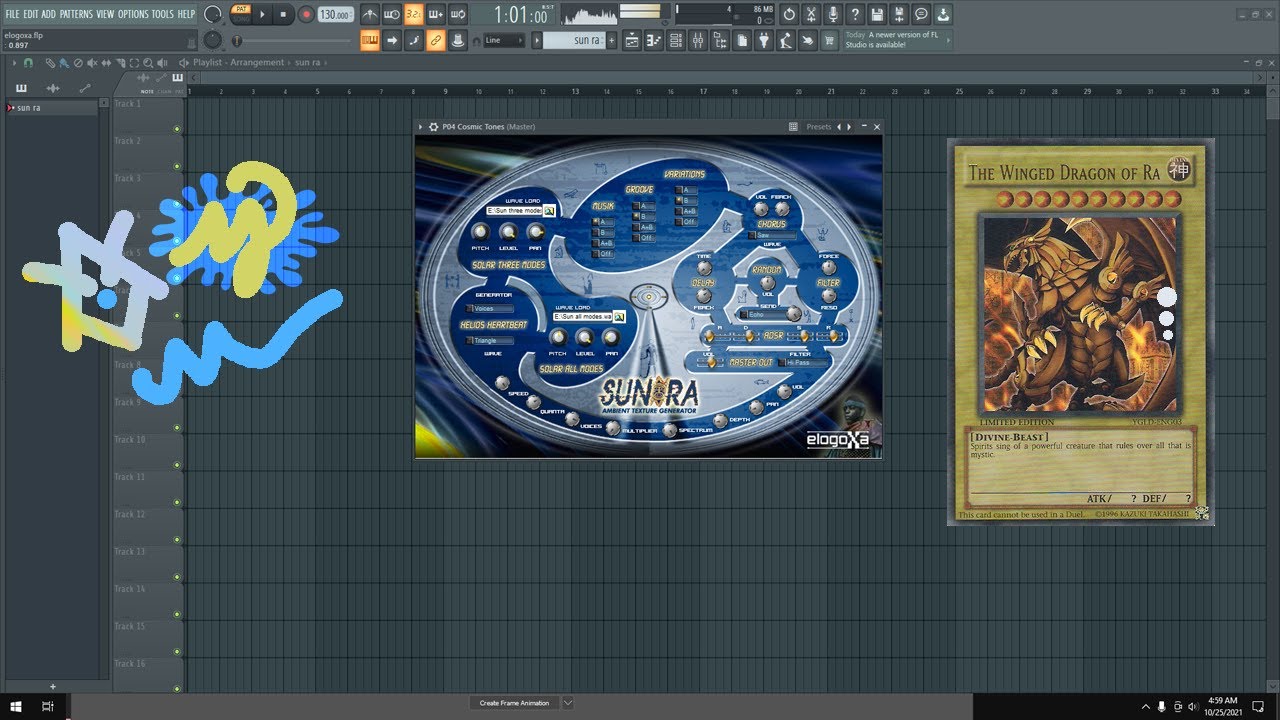Click the download arrow icon in the top toolbar

pos(943,15)
